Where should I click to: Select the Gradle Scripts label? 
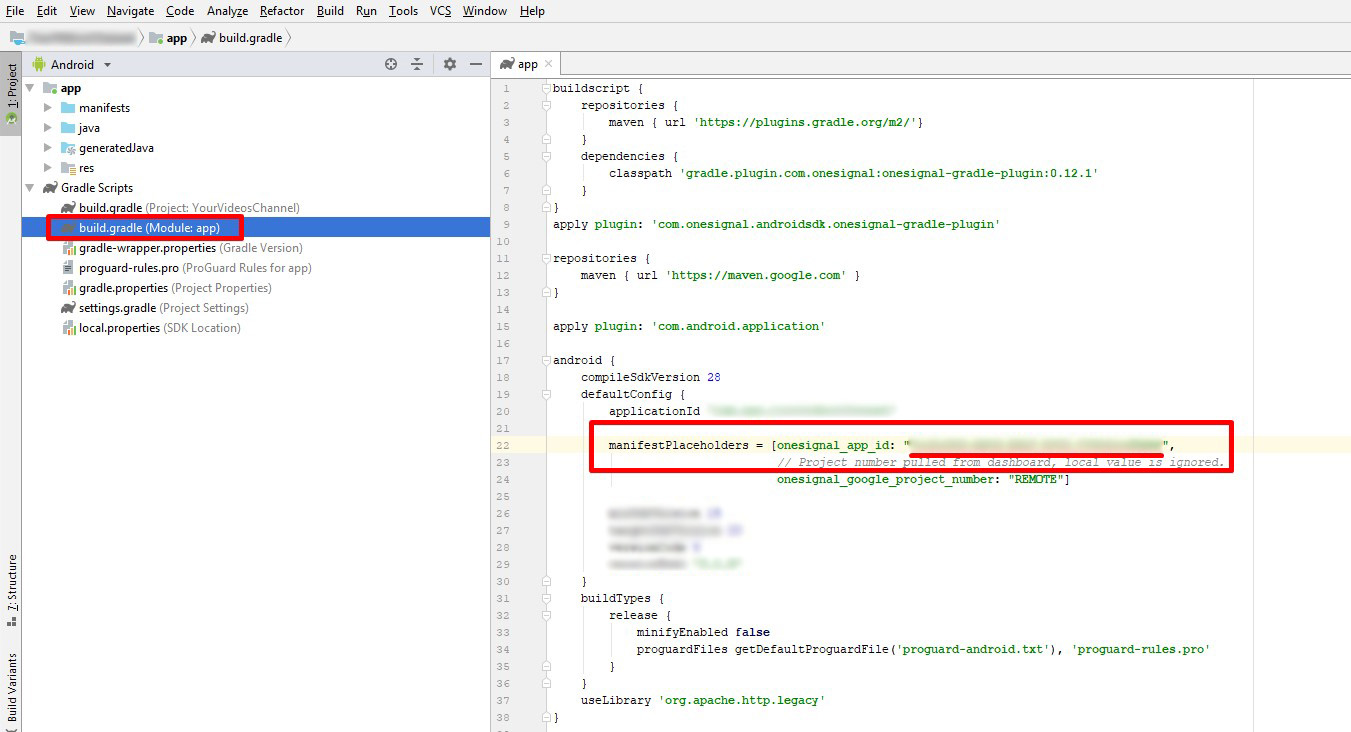97,187
